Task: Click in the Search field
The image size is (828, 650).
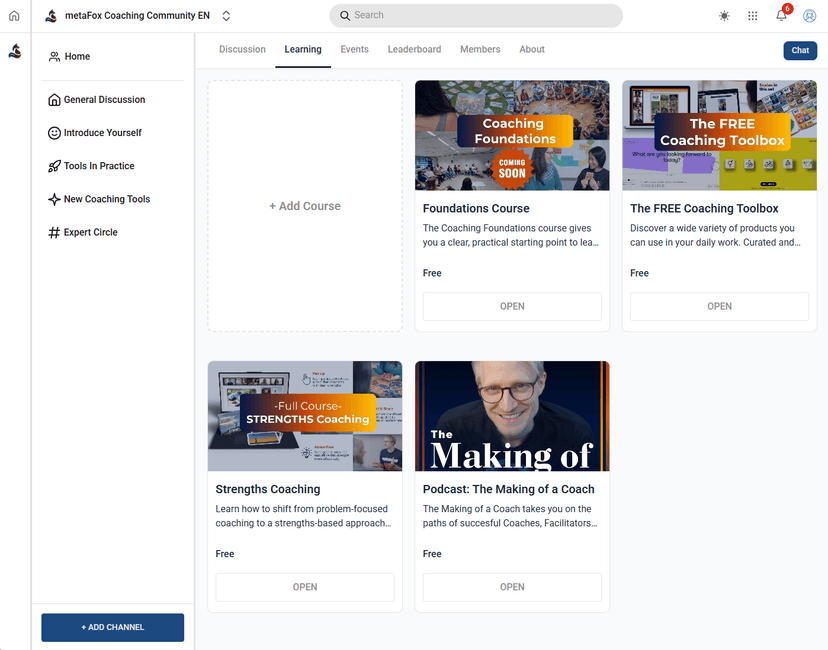Action: click(x=476, y=16)
